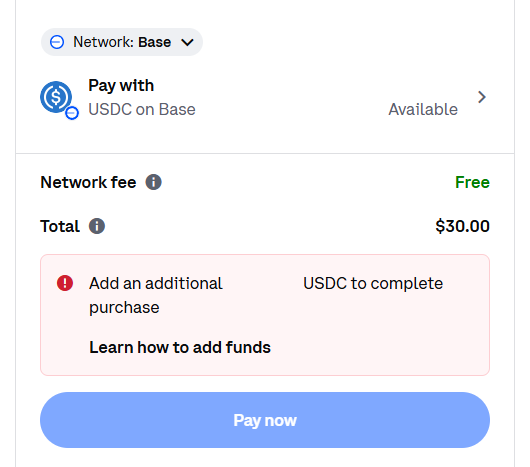Select the Pay with USDC on Base row

265,98
